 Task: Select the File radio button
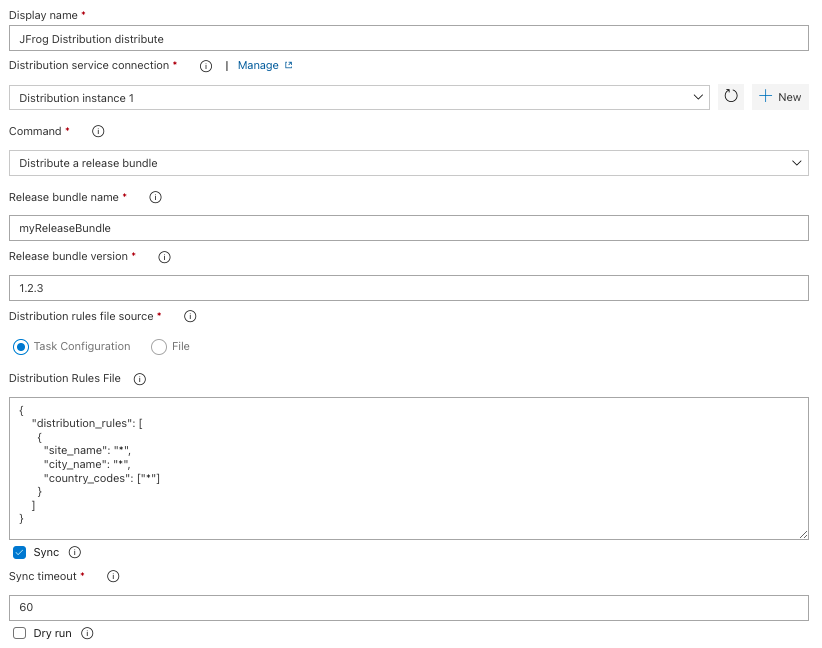click(x=157, y=346)
